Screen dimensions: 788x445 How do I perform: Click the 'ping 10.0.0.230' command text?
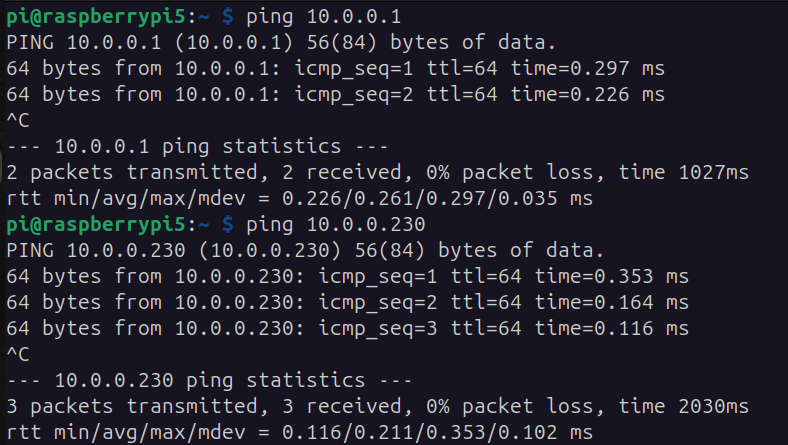(x=335, y=225)
